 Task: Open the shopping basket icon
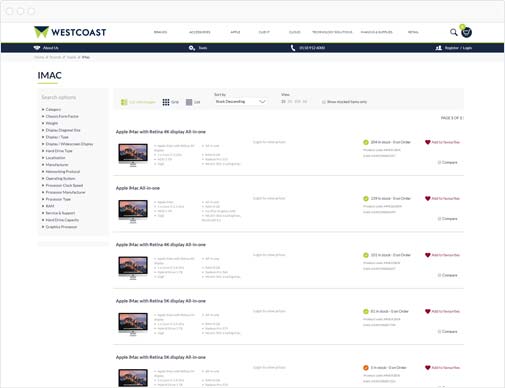[x=466, y=32]
